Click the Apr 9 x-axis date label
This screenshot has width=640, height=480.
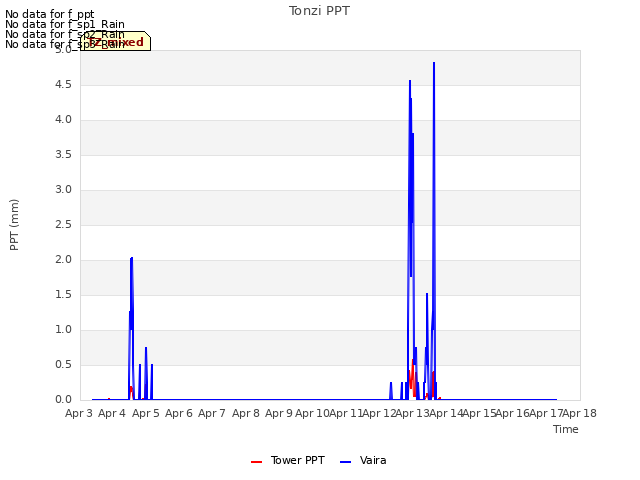[279, 413]
